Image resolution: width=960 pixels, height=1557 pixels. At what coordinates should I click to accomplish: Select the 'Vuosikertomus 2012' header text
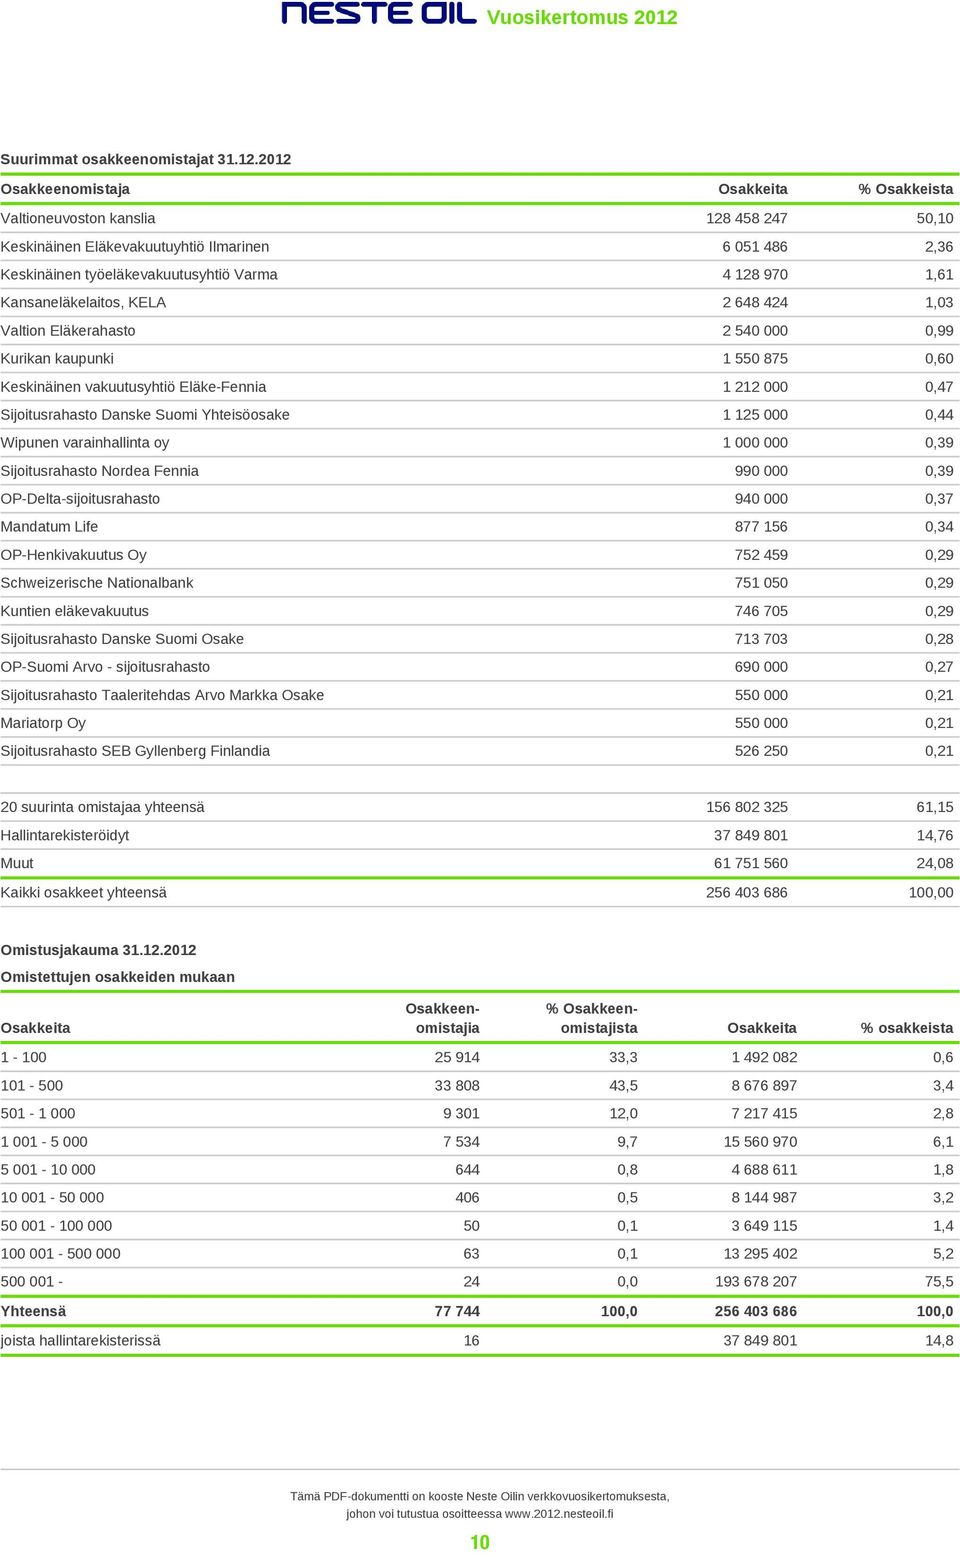pos(582,17)
